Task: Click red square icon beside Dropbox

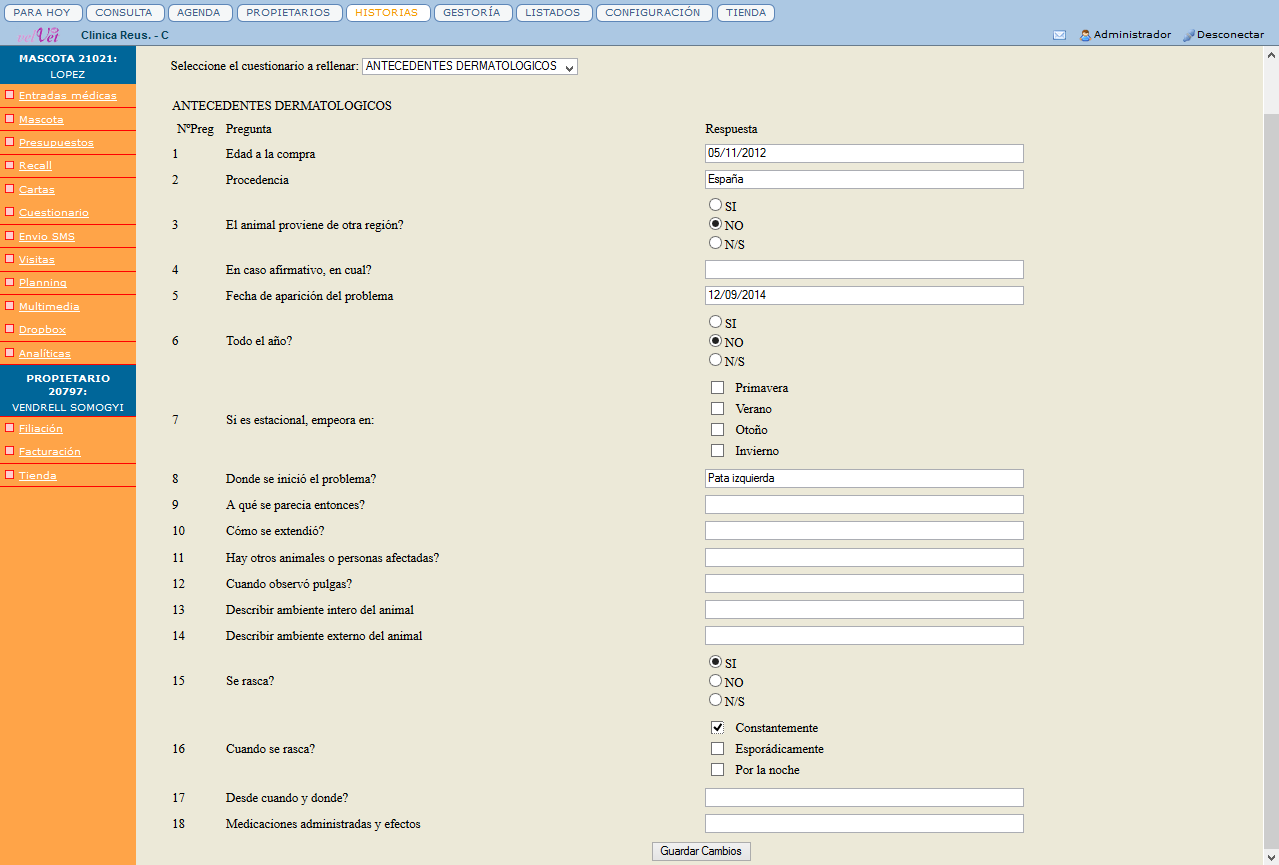Action: pyautogui.click(x=9, y=329)
